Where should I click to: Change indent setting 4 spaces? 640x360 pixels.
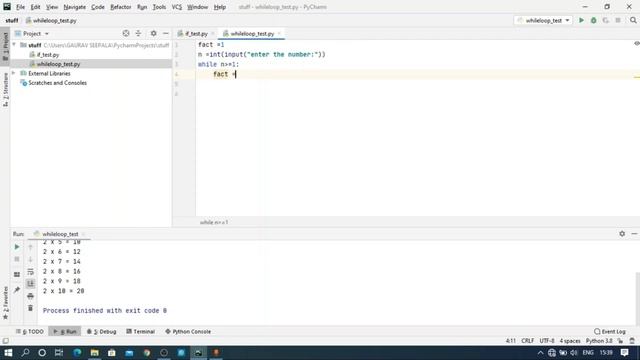[x=570, y=341]
